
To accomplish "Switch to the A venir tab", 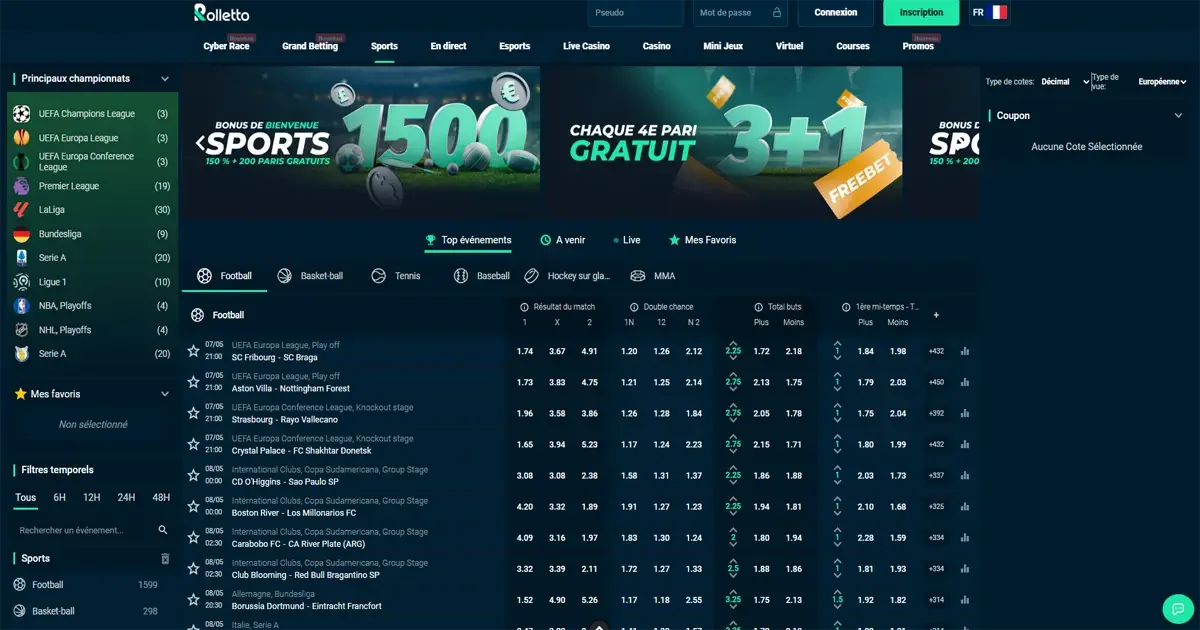I will coord(563,240).
